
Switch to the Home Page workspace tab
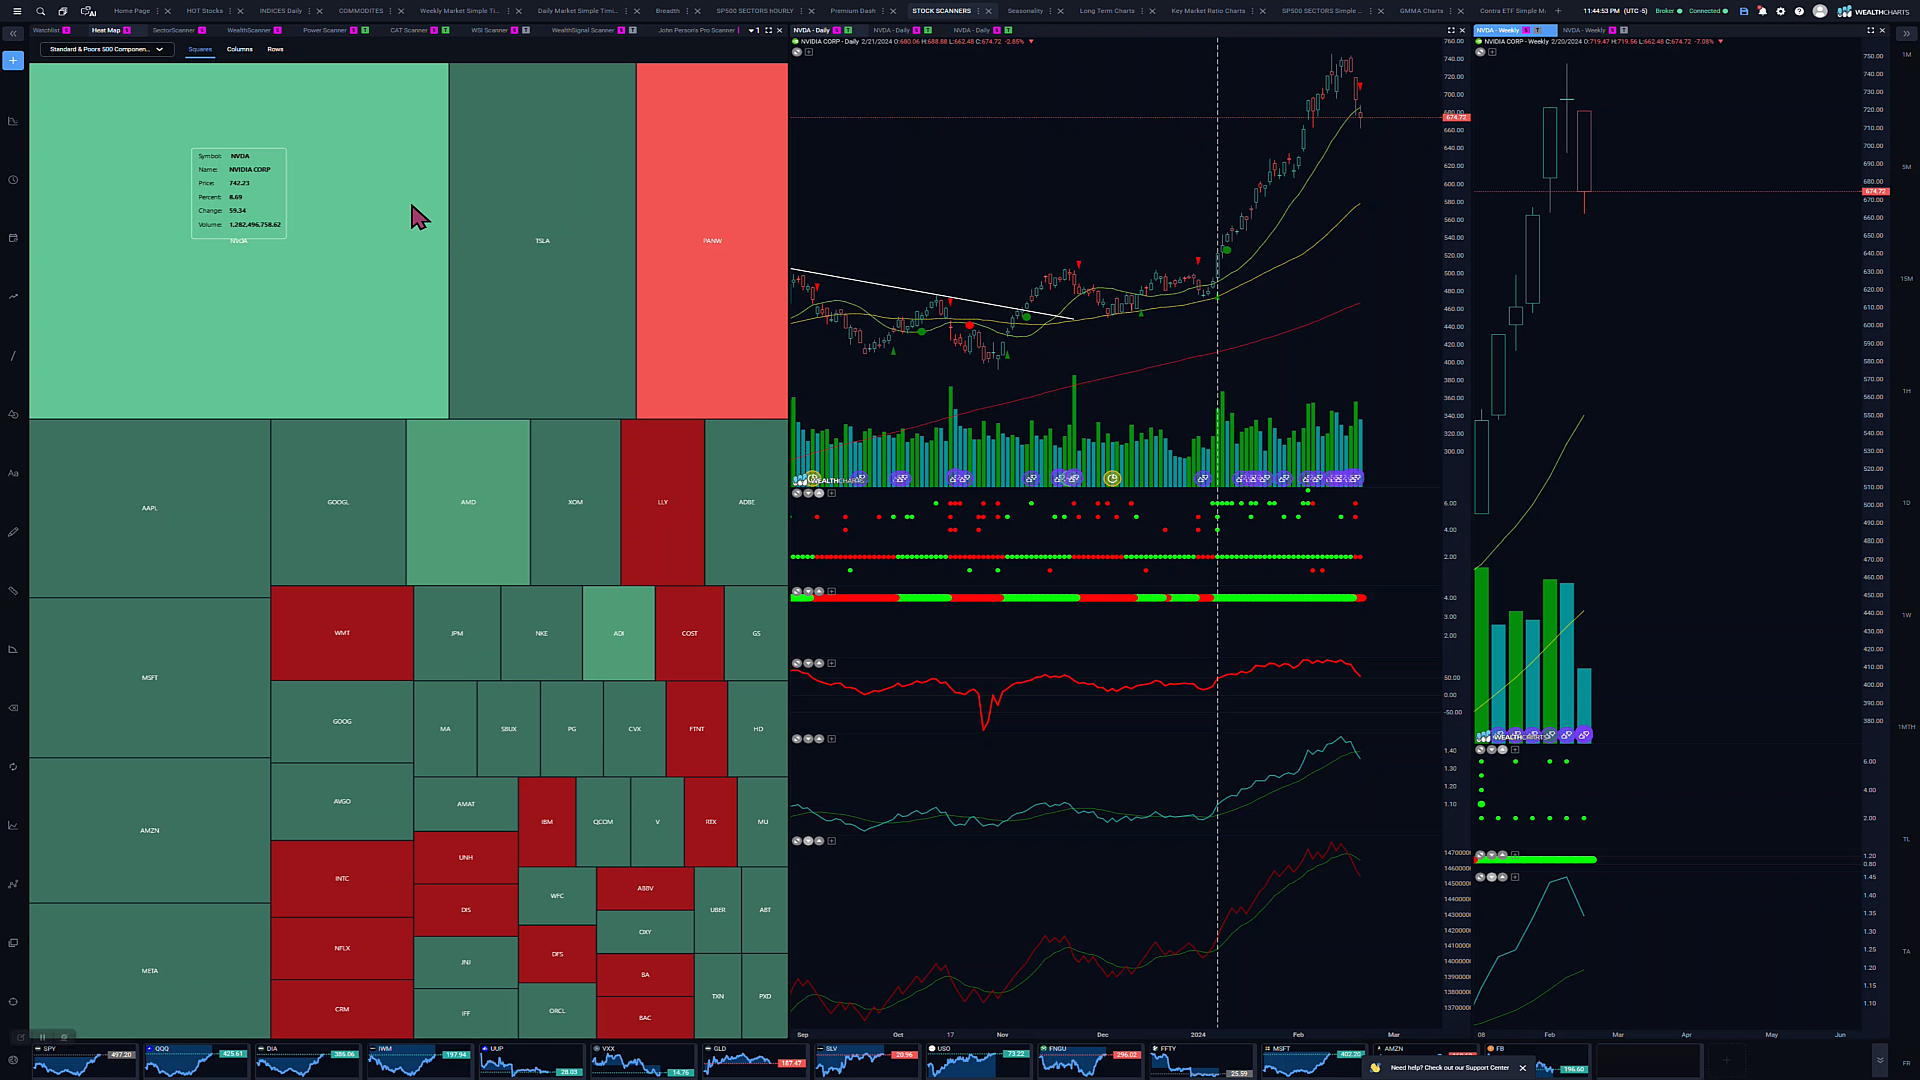pos(132,11)
